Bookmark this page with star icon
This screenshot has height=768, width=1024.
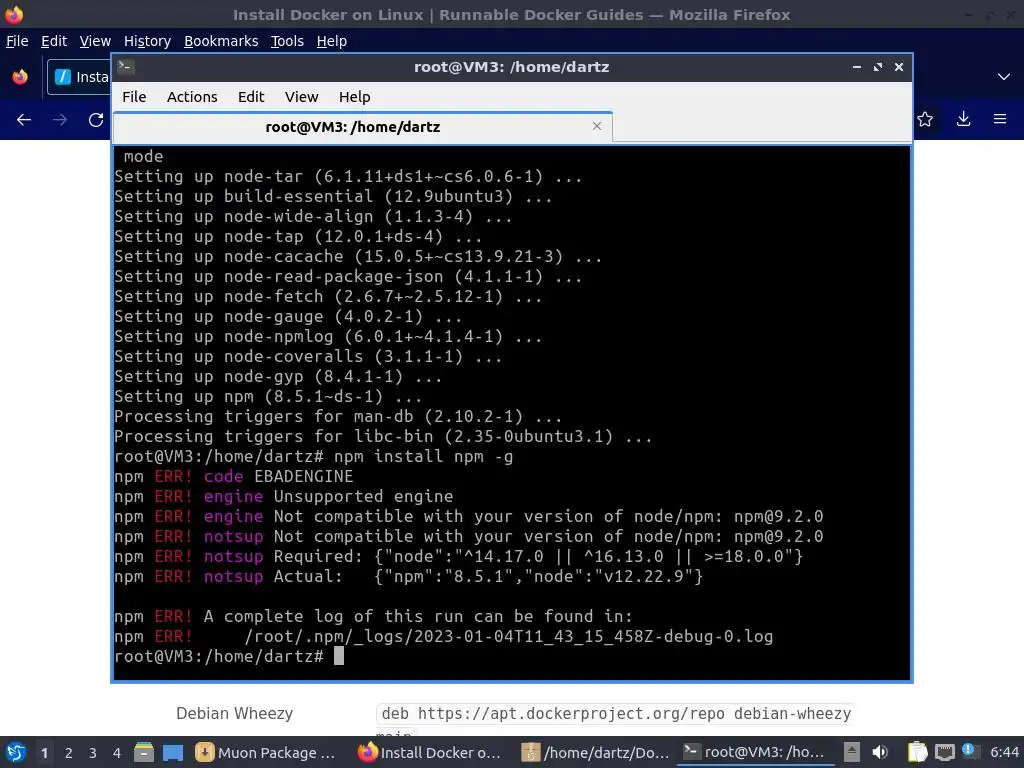pos(925,119)
